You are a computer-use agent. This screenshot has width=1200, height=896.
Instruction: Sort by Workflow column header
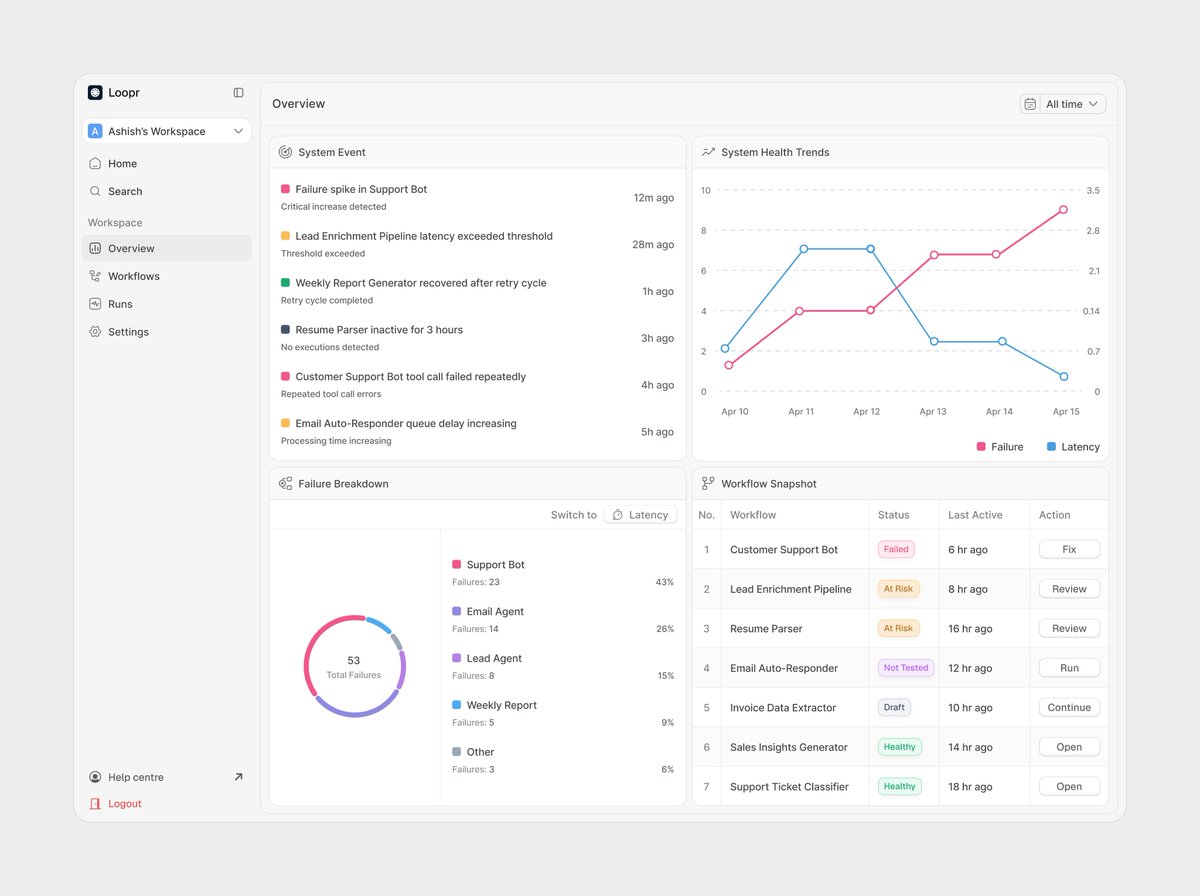click(x=753, y=515)
